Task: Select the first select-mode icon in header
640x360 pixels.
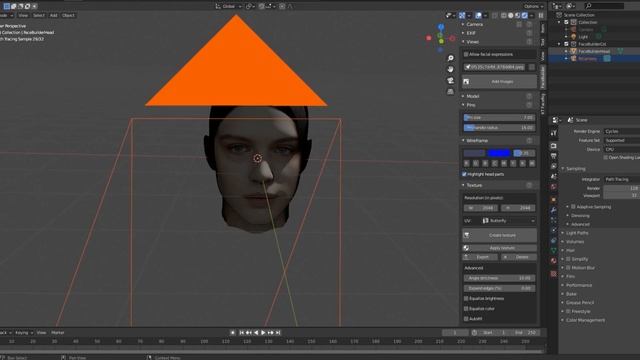Action: [x=7, y=6]
